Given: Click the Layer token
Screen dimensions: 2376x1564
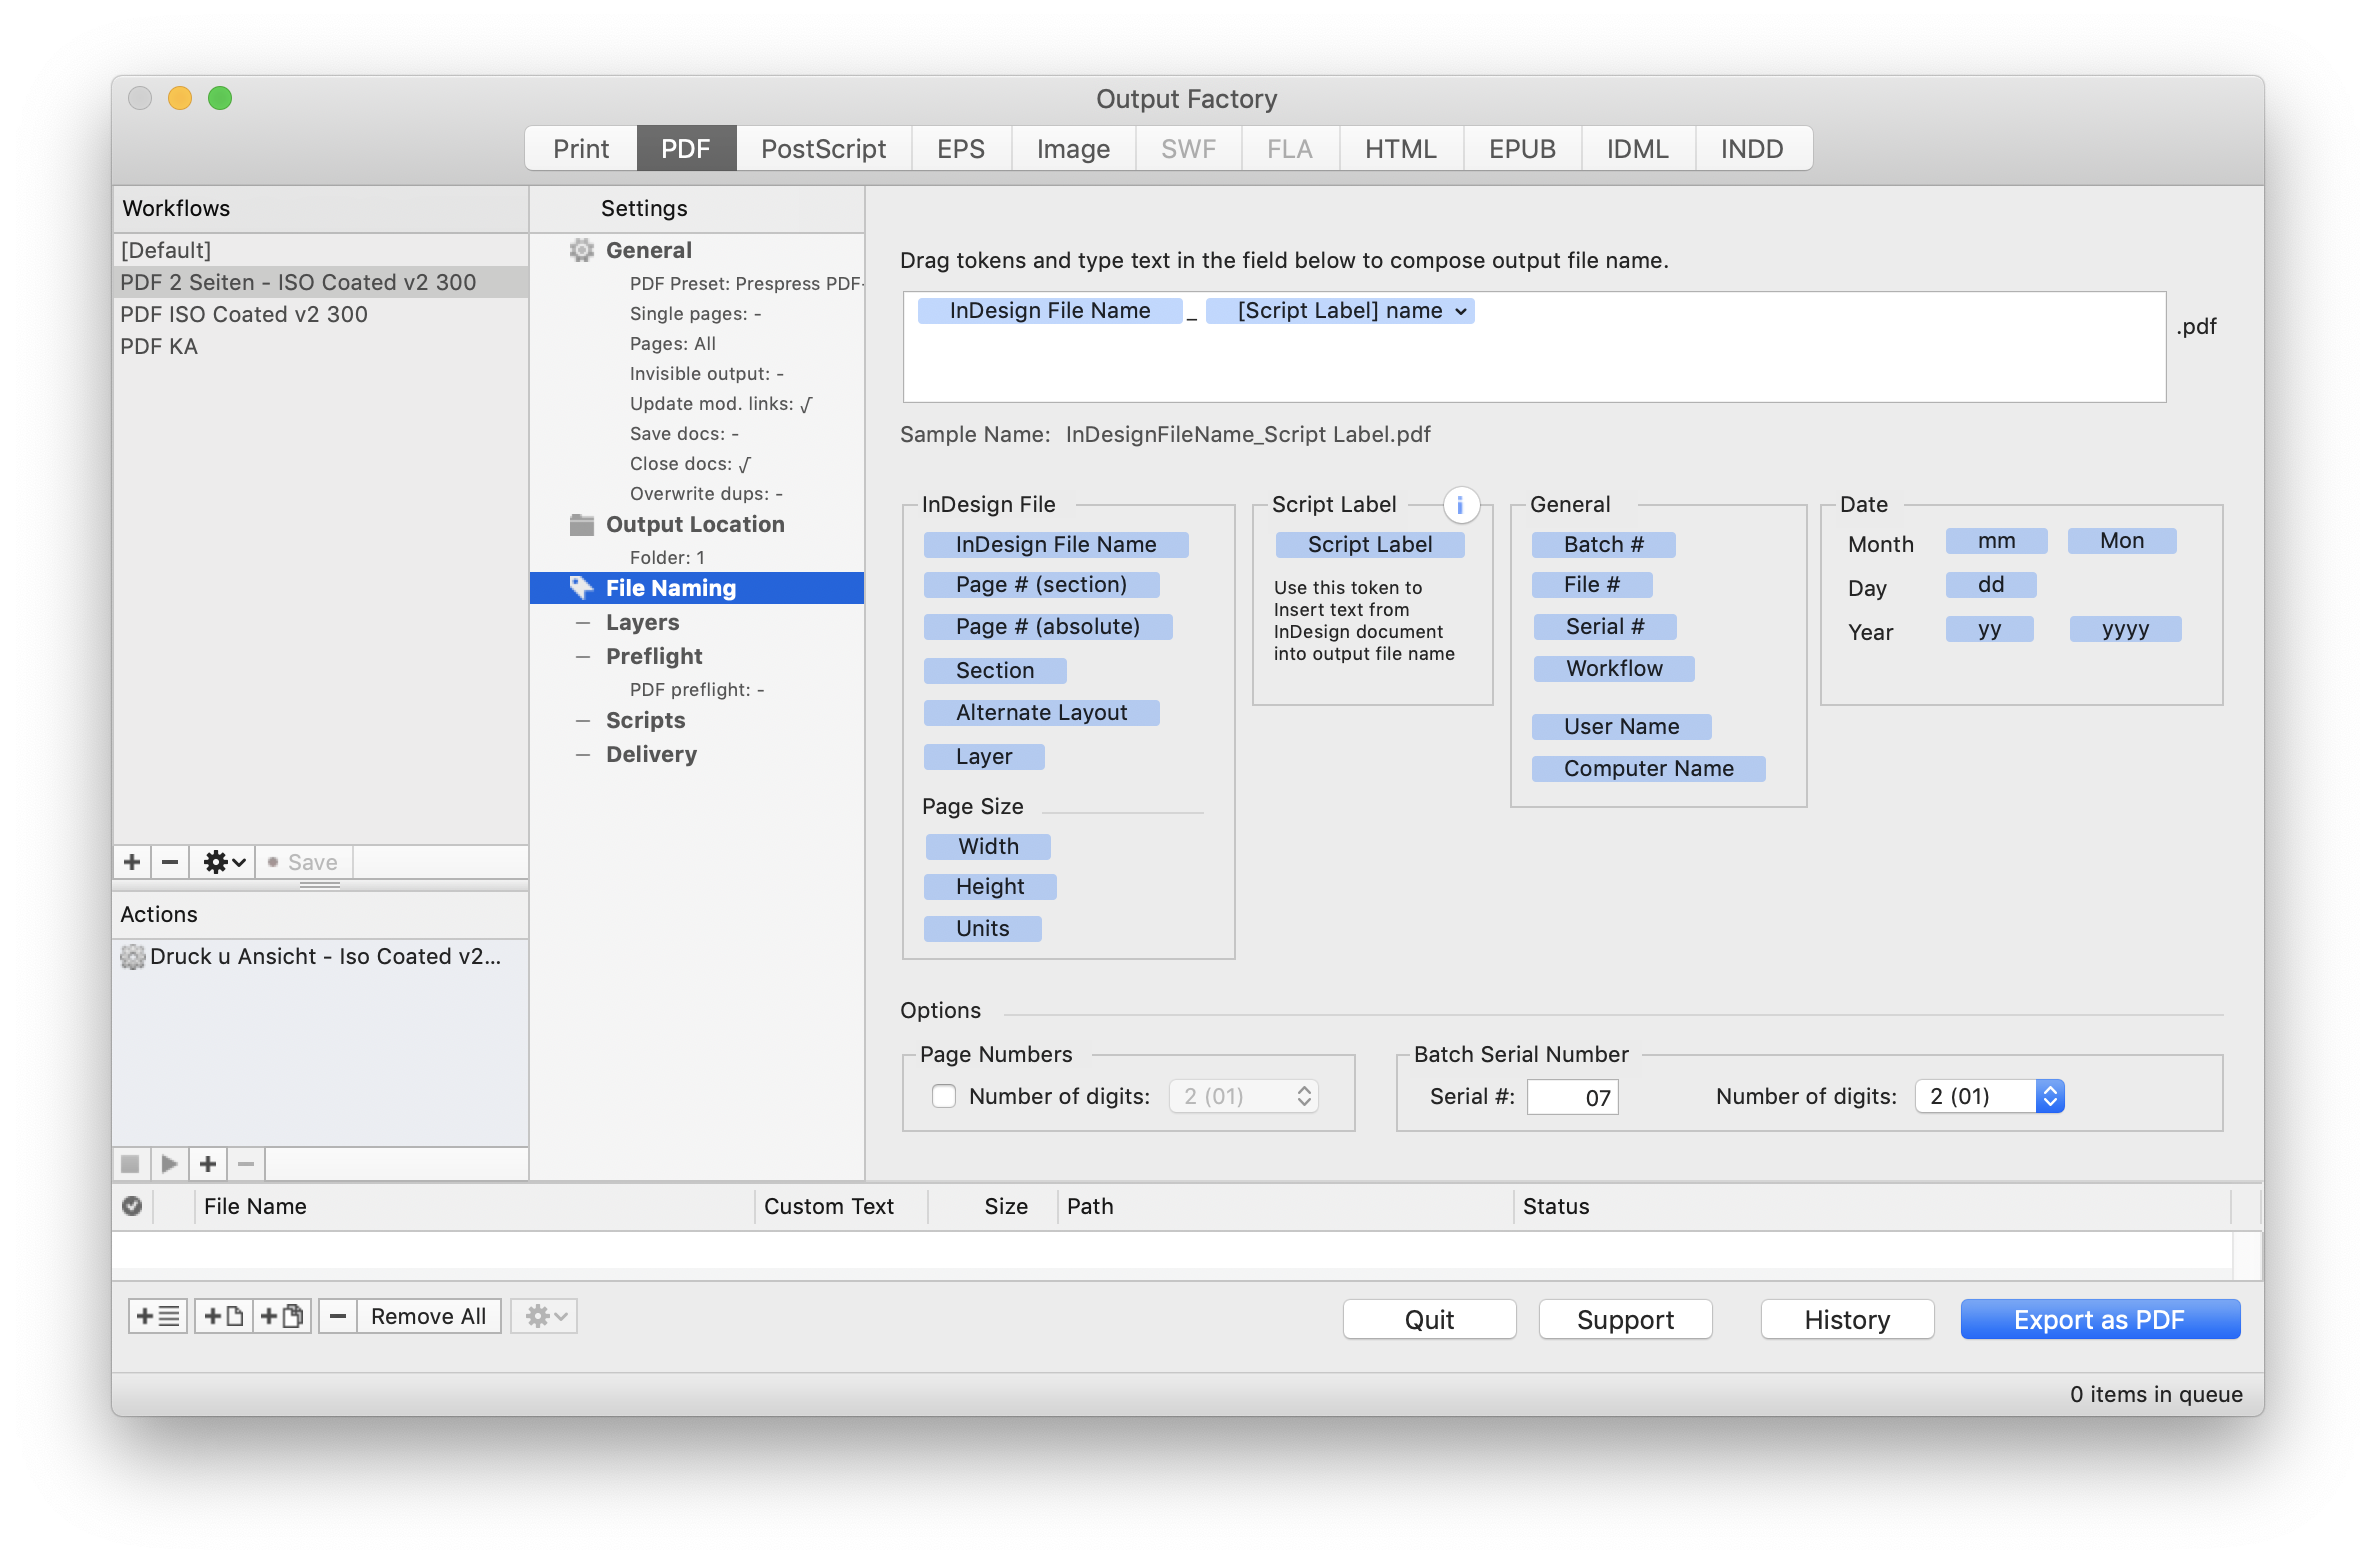Looking at the screenshot, I should [984, 757].
